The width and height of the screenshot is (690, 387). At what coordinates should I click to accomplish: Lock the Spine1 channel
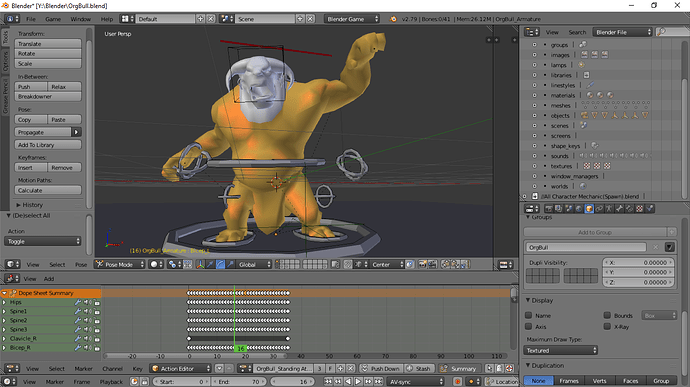(97, 311)
